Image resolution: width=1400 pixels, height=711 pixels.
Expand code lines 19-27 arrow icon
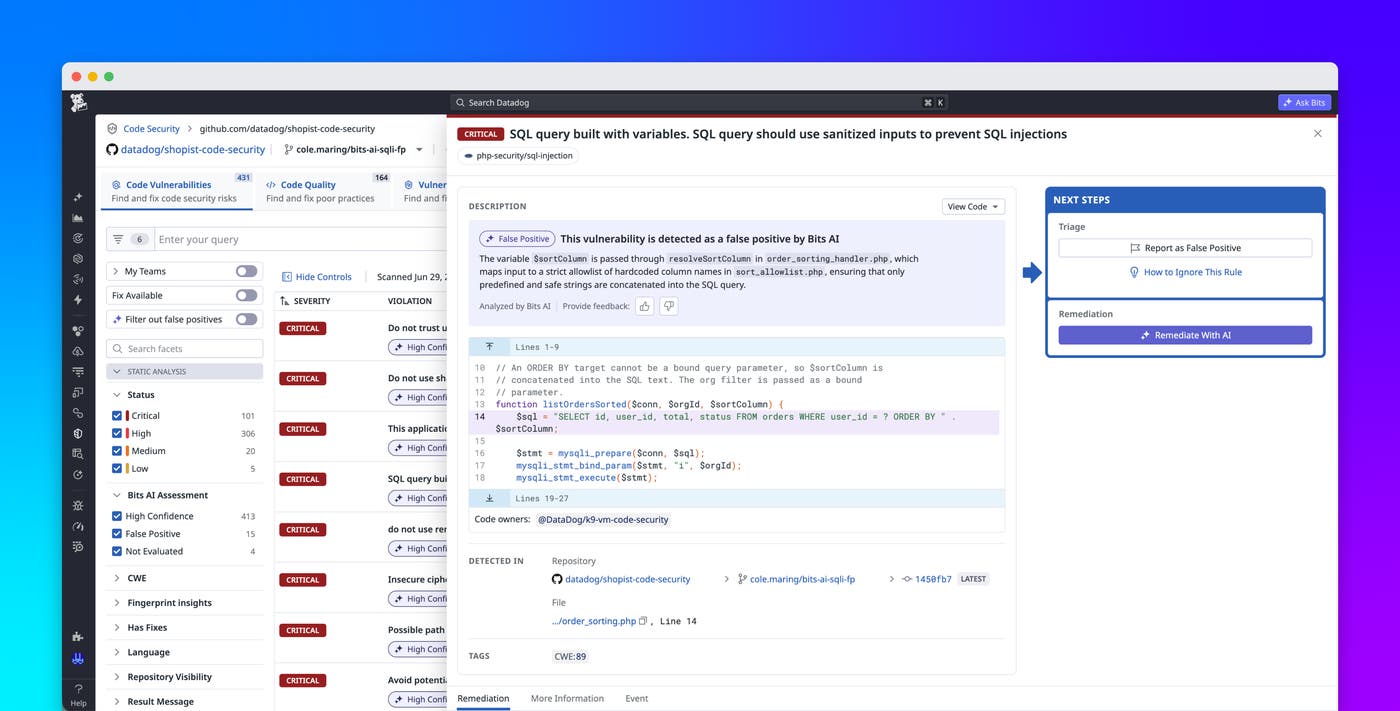[x=489, y=498]
